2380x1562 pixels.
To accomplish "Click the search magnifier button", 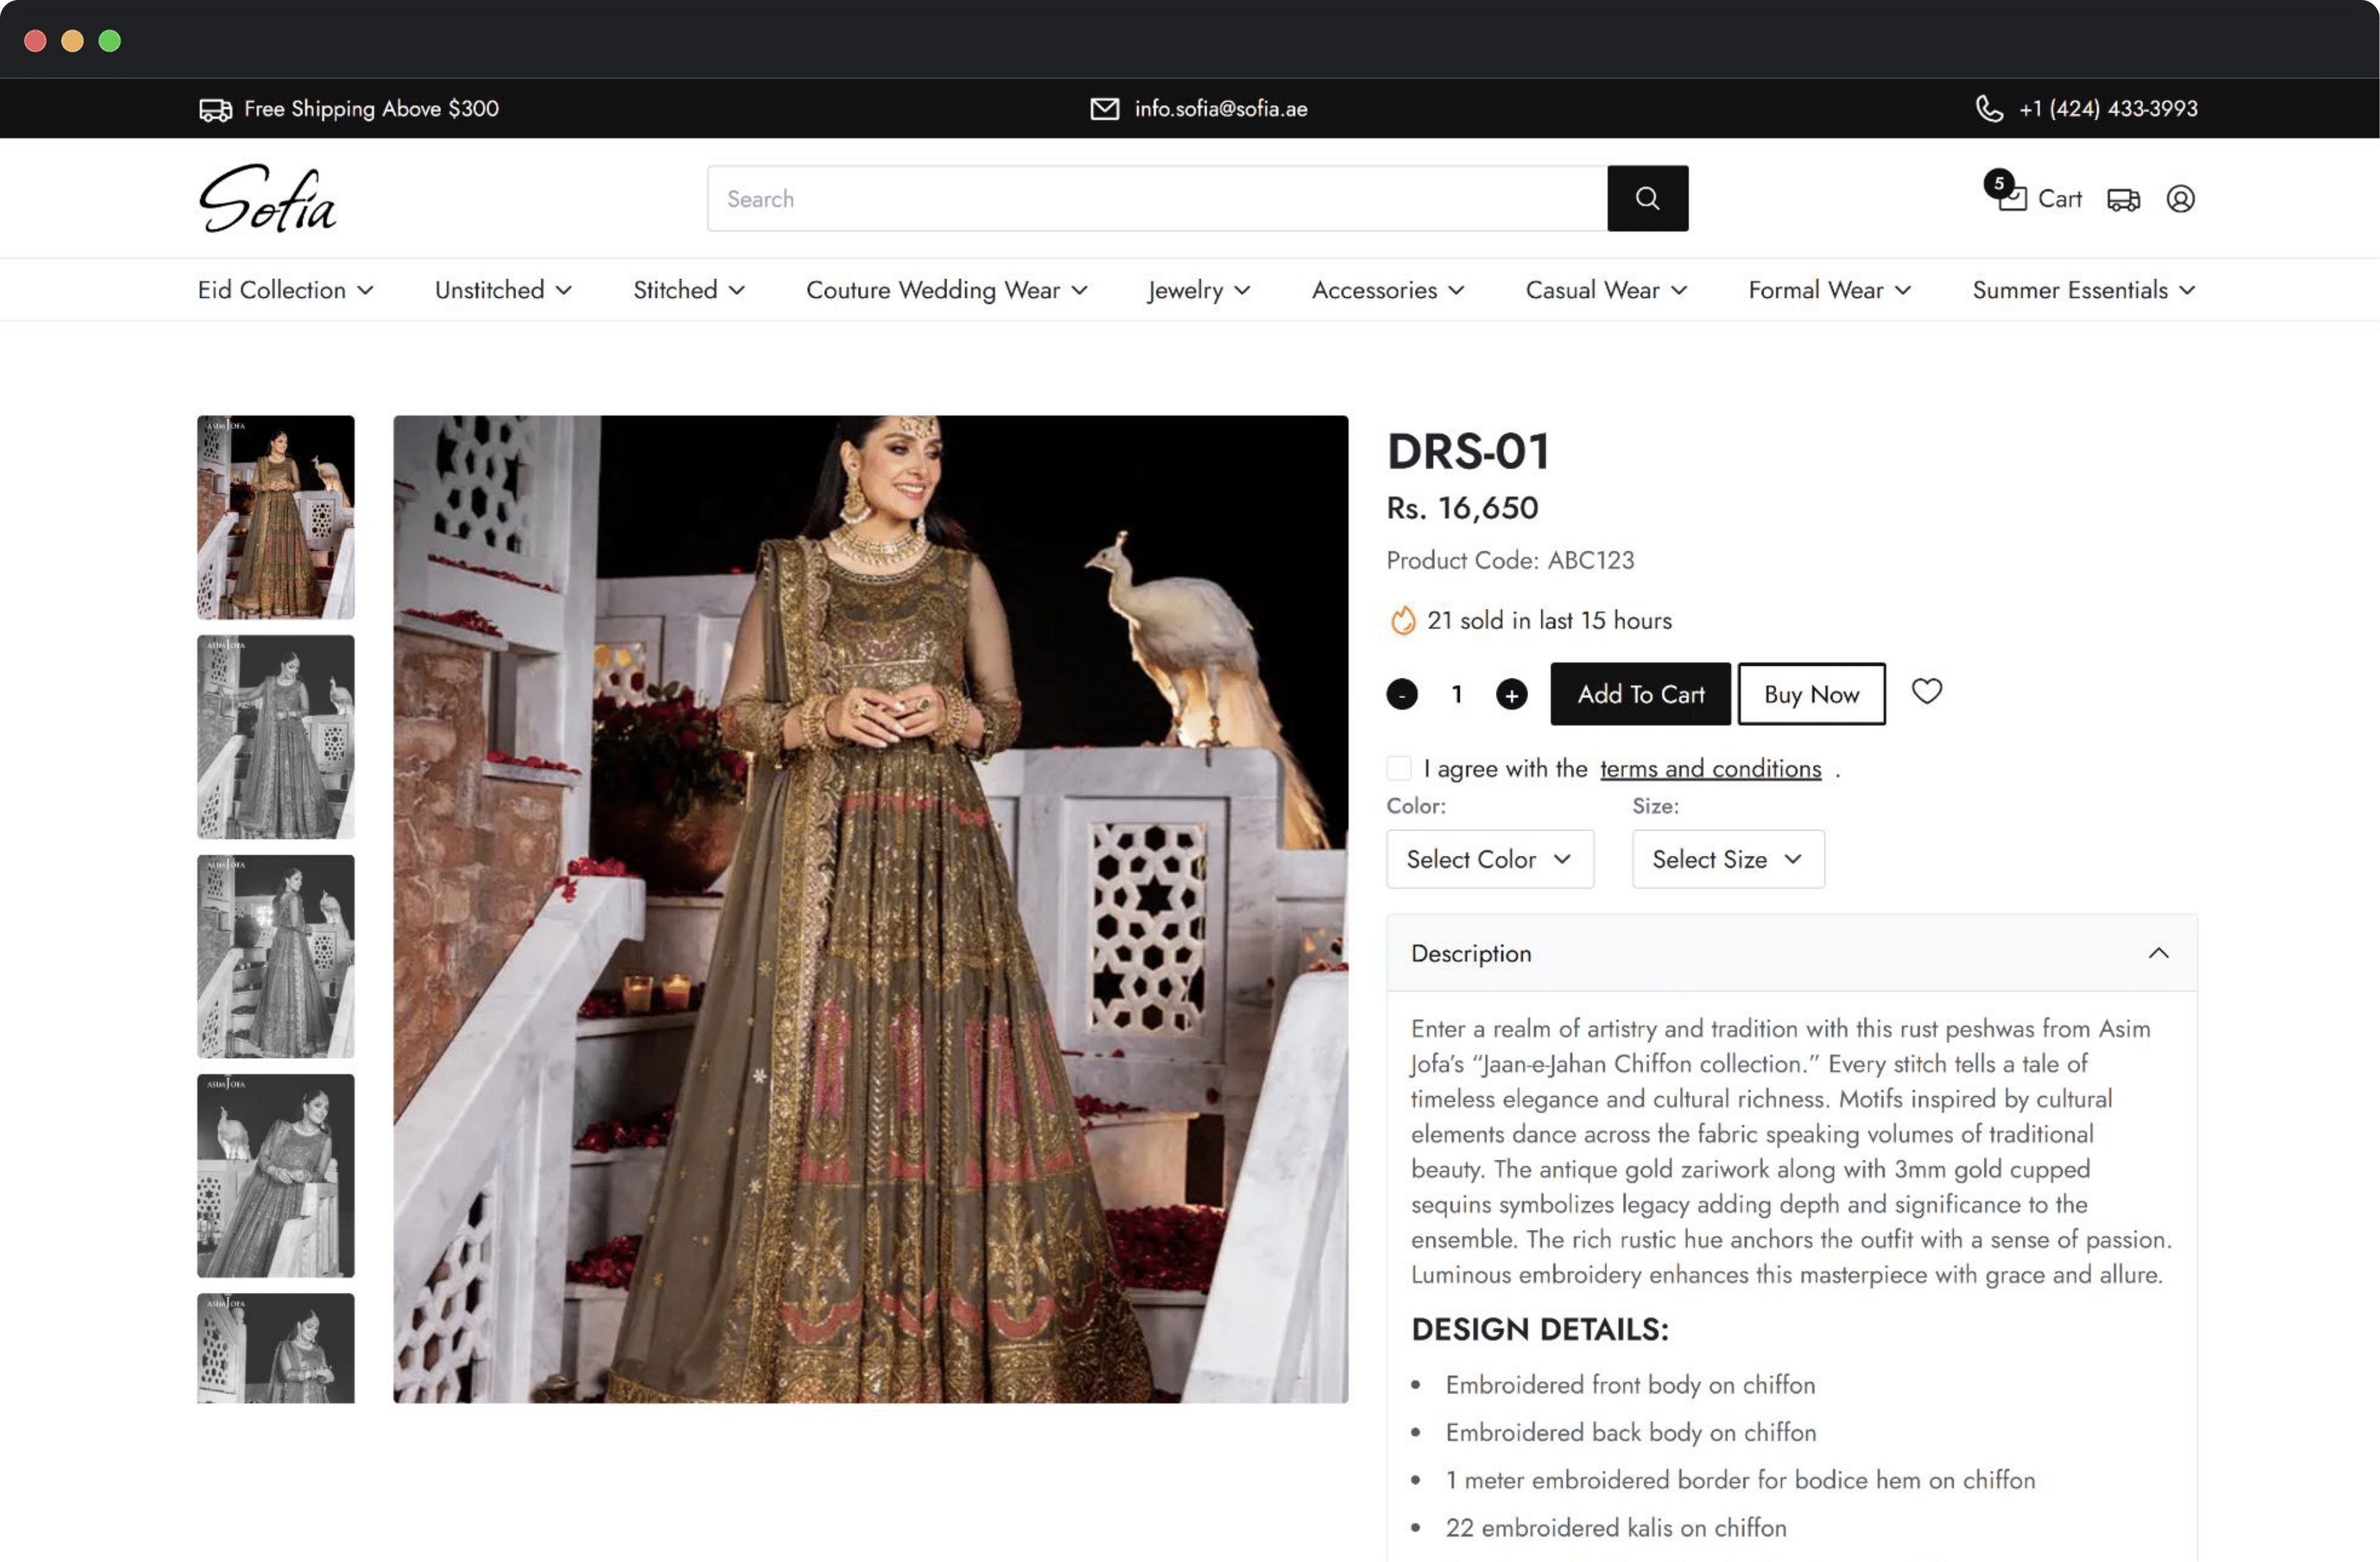I will point(1647,198).
